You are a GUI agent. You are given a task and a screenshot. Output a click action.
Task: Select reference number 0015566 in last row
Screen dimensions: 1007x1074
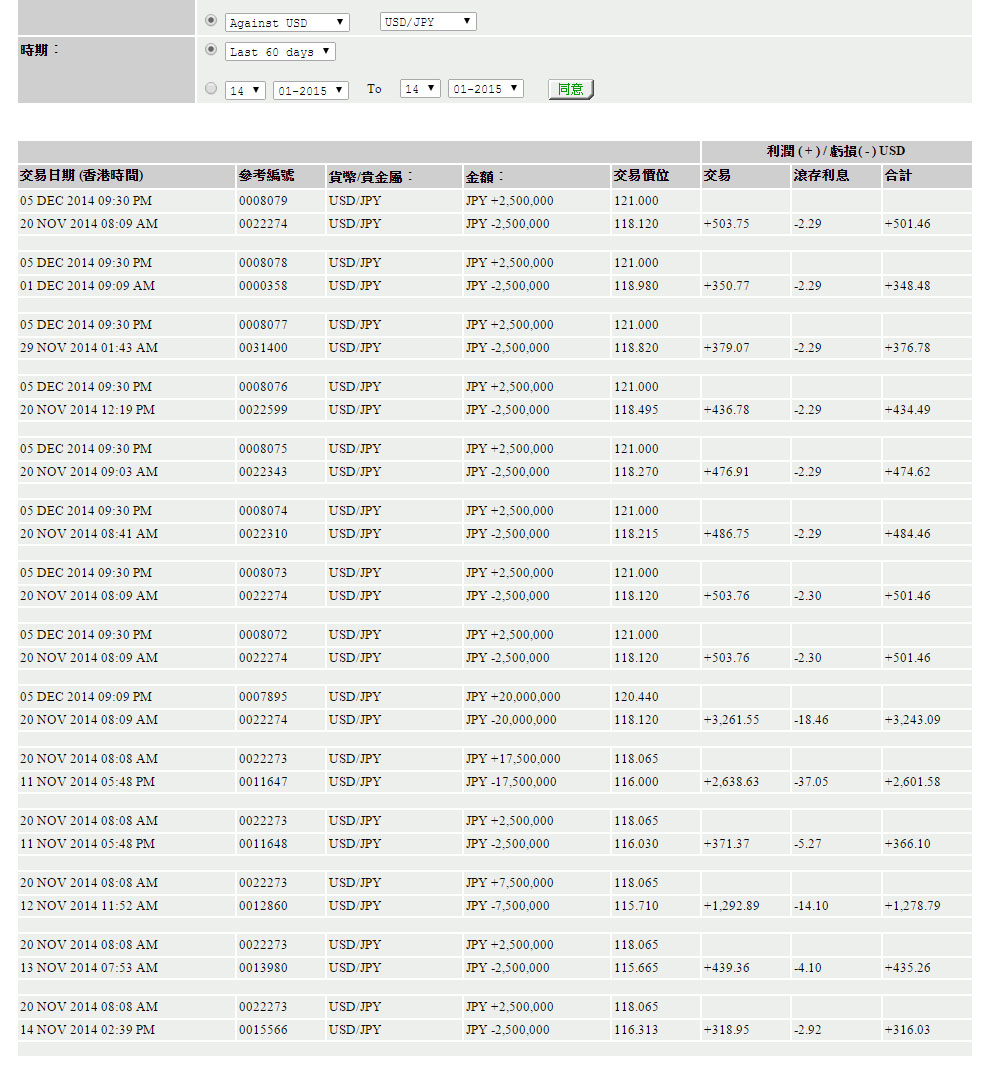263,1030
